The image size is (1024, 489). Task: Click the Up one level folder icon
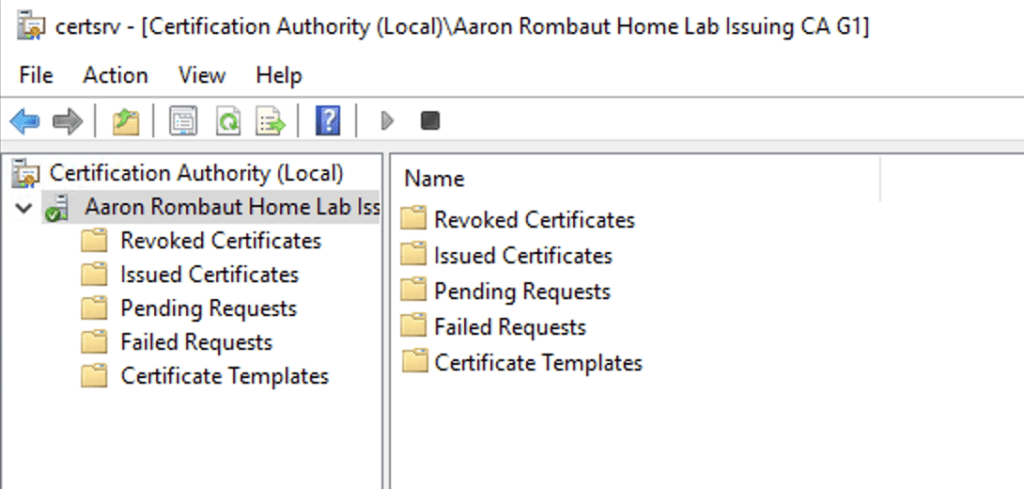[125, 122]
